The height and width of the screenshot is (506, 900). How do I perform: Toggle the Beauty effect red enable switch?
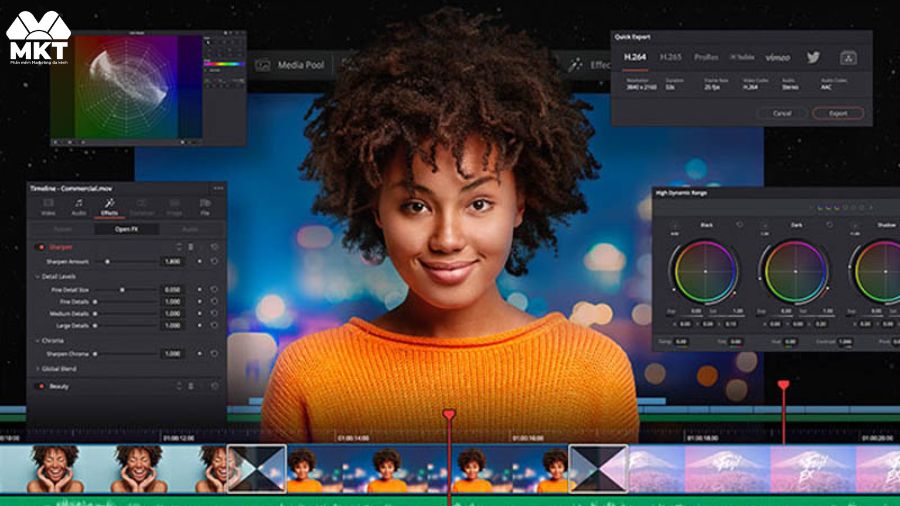pos(40,387)
